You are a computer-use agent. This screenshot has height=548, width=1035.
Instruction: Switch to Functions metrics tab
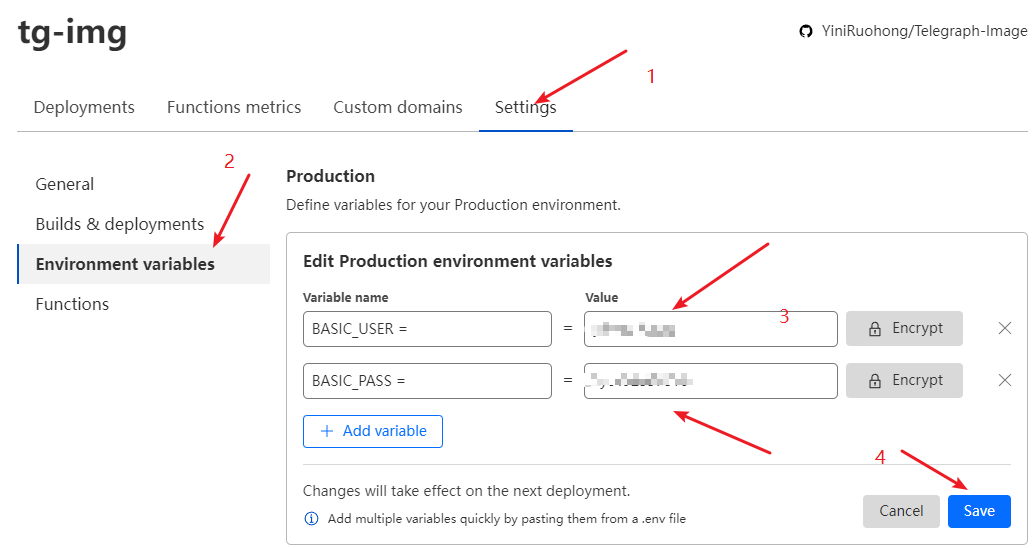(x=234, y=107)
